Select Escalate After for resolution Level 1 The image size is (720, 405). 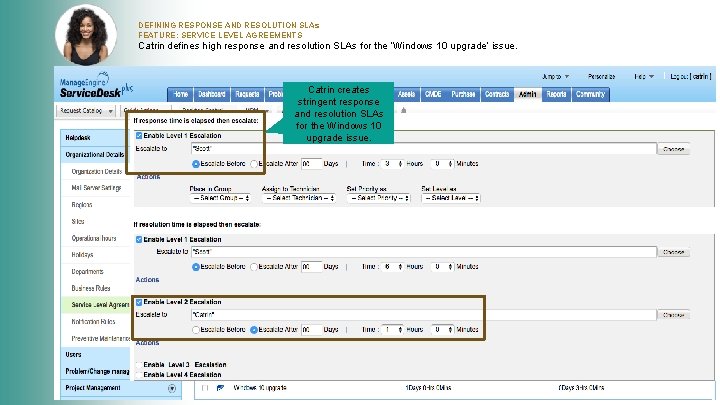[253, 267]
